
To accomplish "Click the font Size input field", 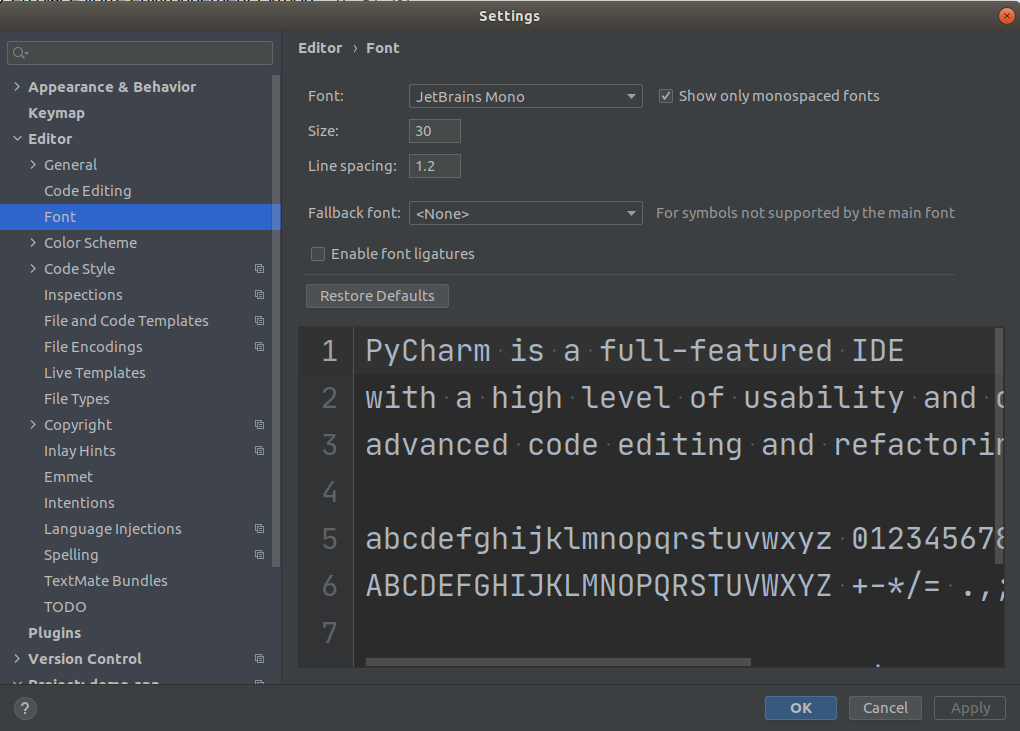I will pos(434,130).
